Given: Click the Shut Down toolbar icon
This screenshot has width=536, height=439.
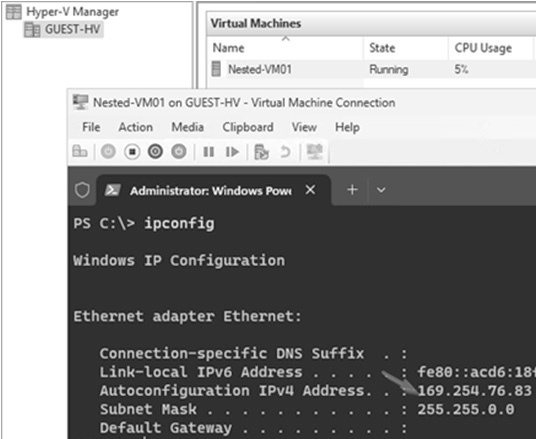Looking at the screenshot, I should tap(155, 151).
